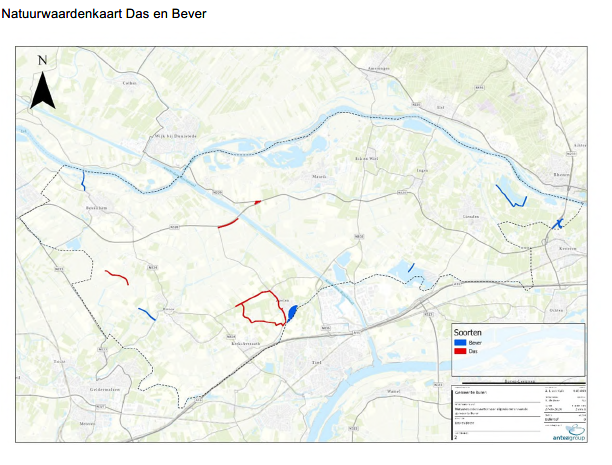
Task: Click the blue Bever water area near Tiel
Action: (292, 313)
